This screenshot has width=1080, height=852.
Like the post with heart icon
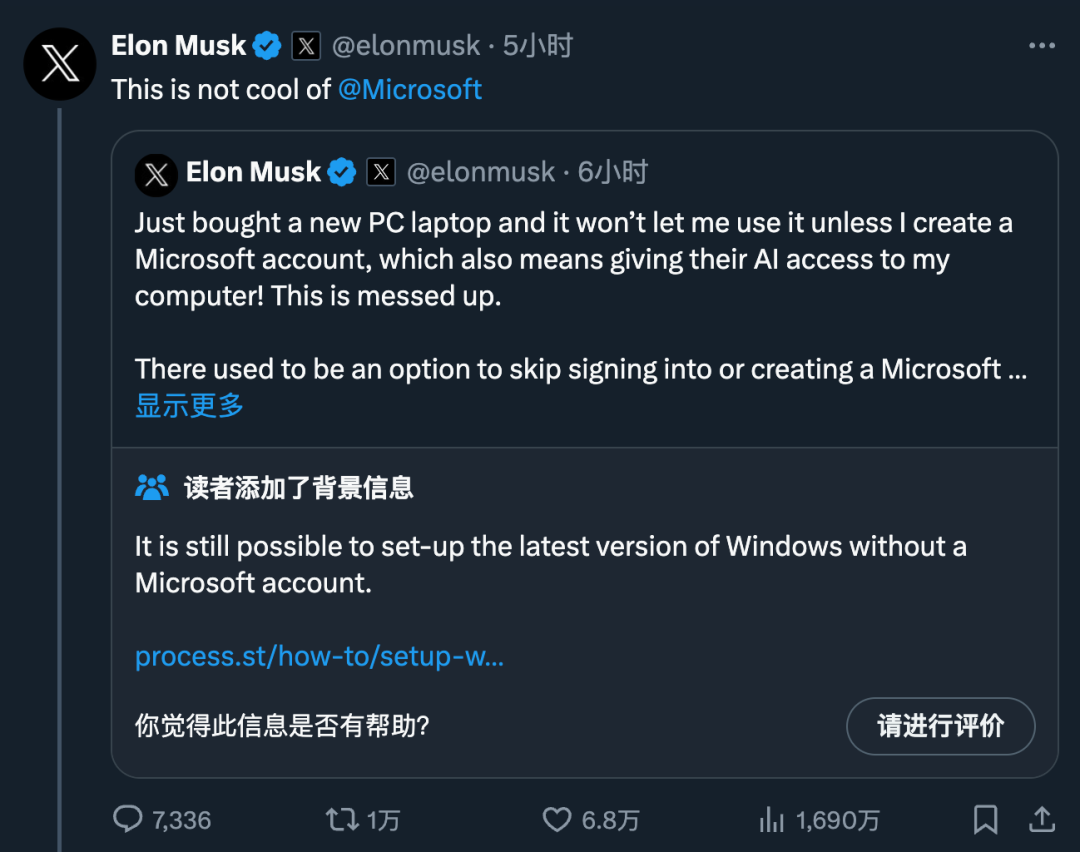click(557, 820)
